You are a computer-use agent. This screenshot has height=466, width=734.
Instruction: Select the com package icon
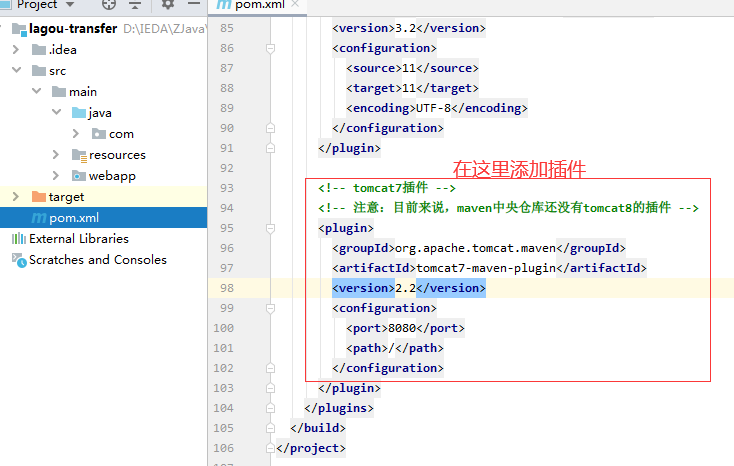pyautogui.click(x=99, y=133)
